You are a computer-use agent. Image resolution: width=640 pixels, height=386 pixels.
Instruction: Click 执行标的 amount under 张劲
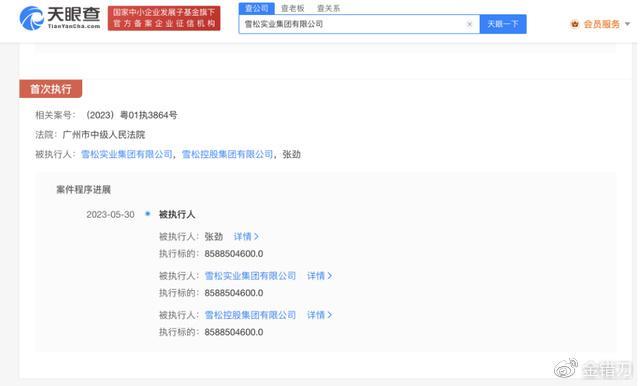coord(234,254)
